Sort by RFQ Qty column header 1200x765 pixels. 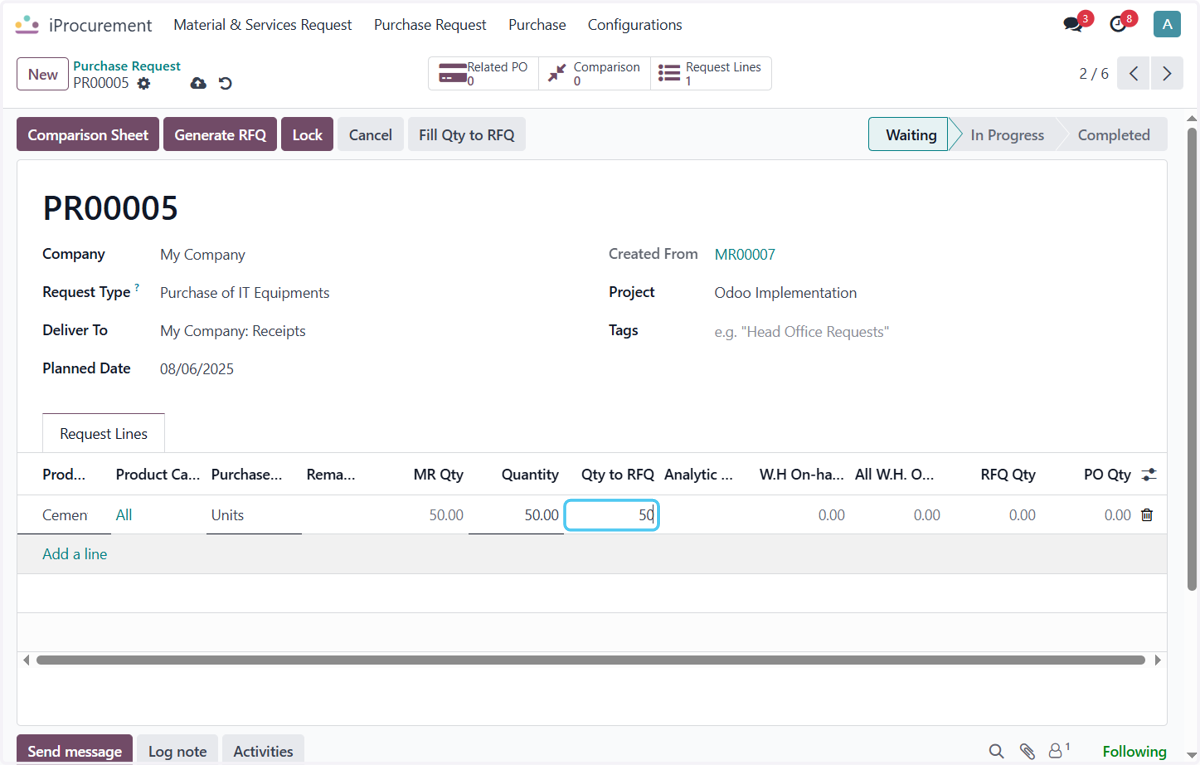[x=1008, y=475]
